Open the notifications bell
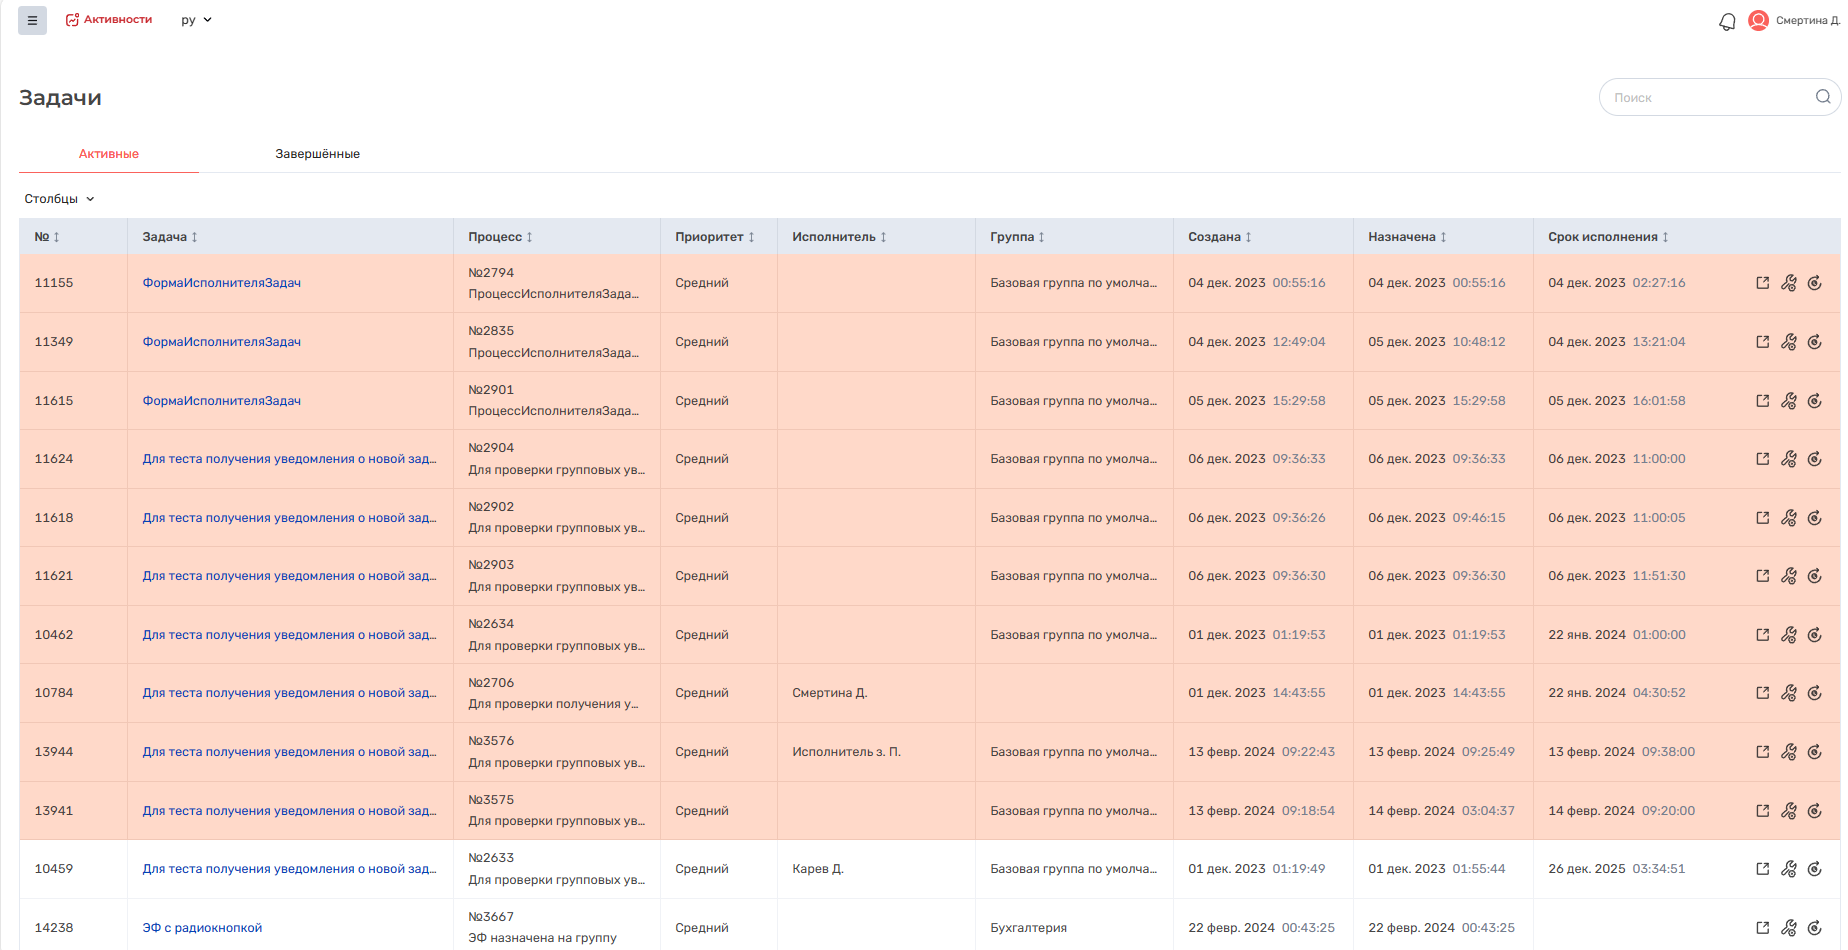1848x950 pixels. 1727,21
